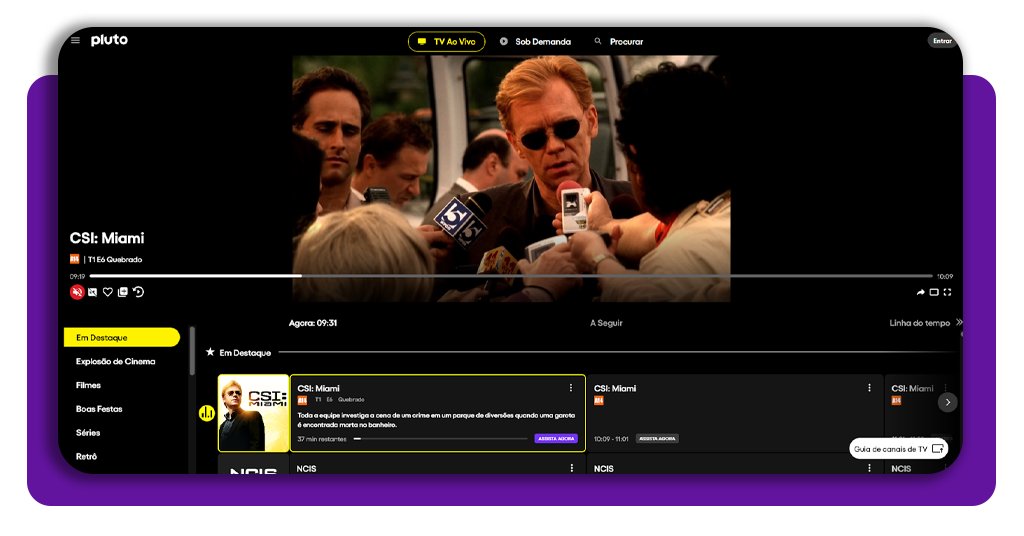Image resolution: width=1024 pixels, height=536 pixels.
Task: Switch the player to theater mode
Action: [934, 292]
